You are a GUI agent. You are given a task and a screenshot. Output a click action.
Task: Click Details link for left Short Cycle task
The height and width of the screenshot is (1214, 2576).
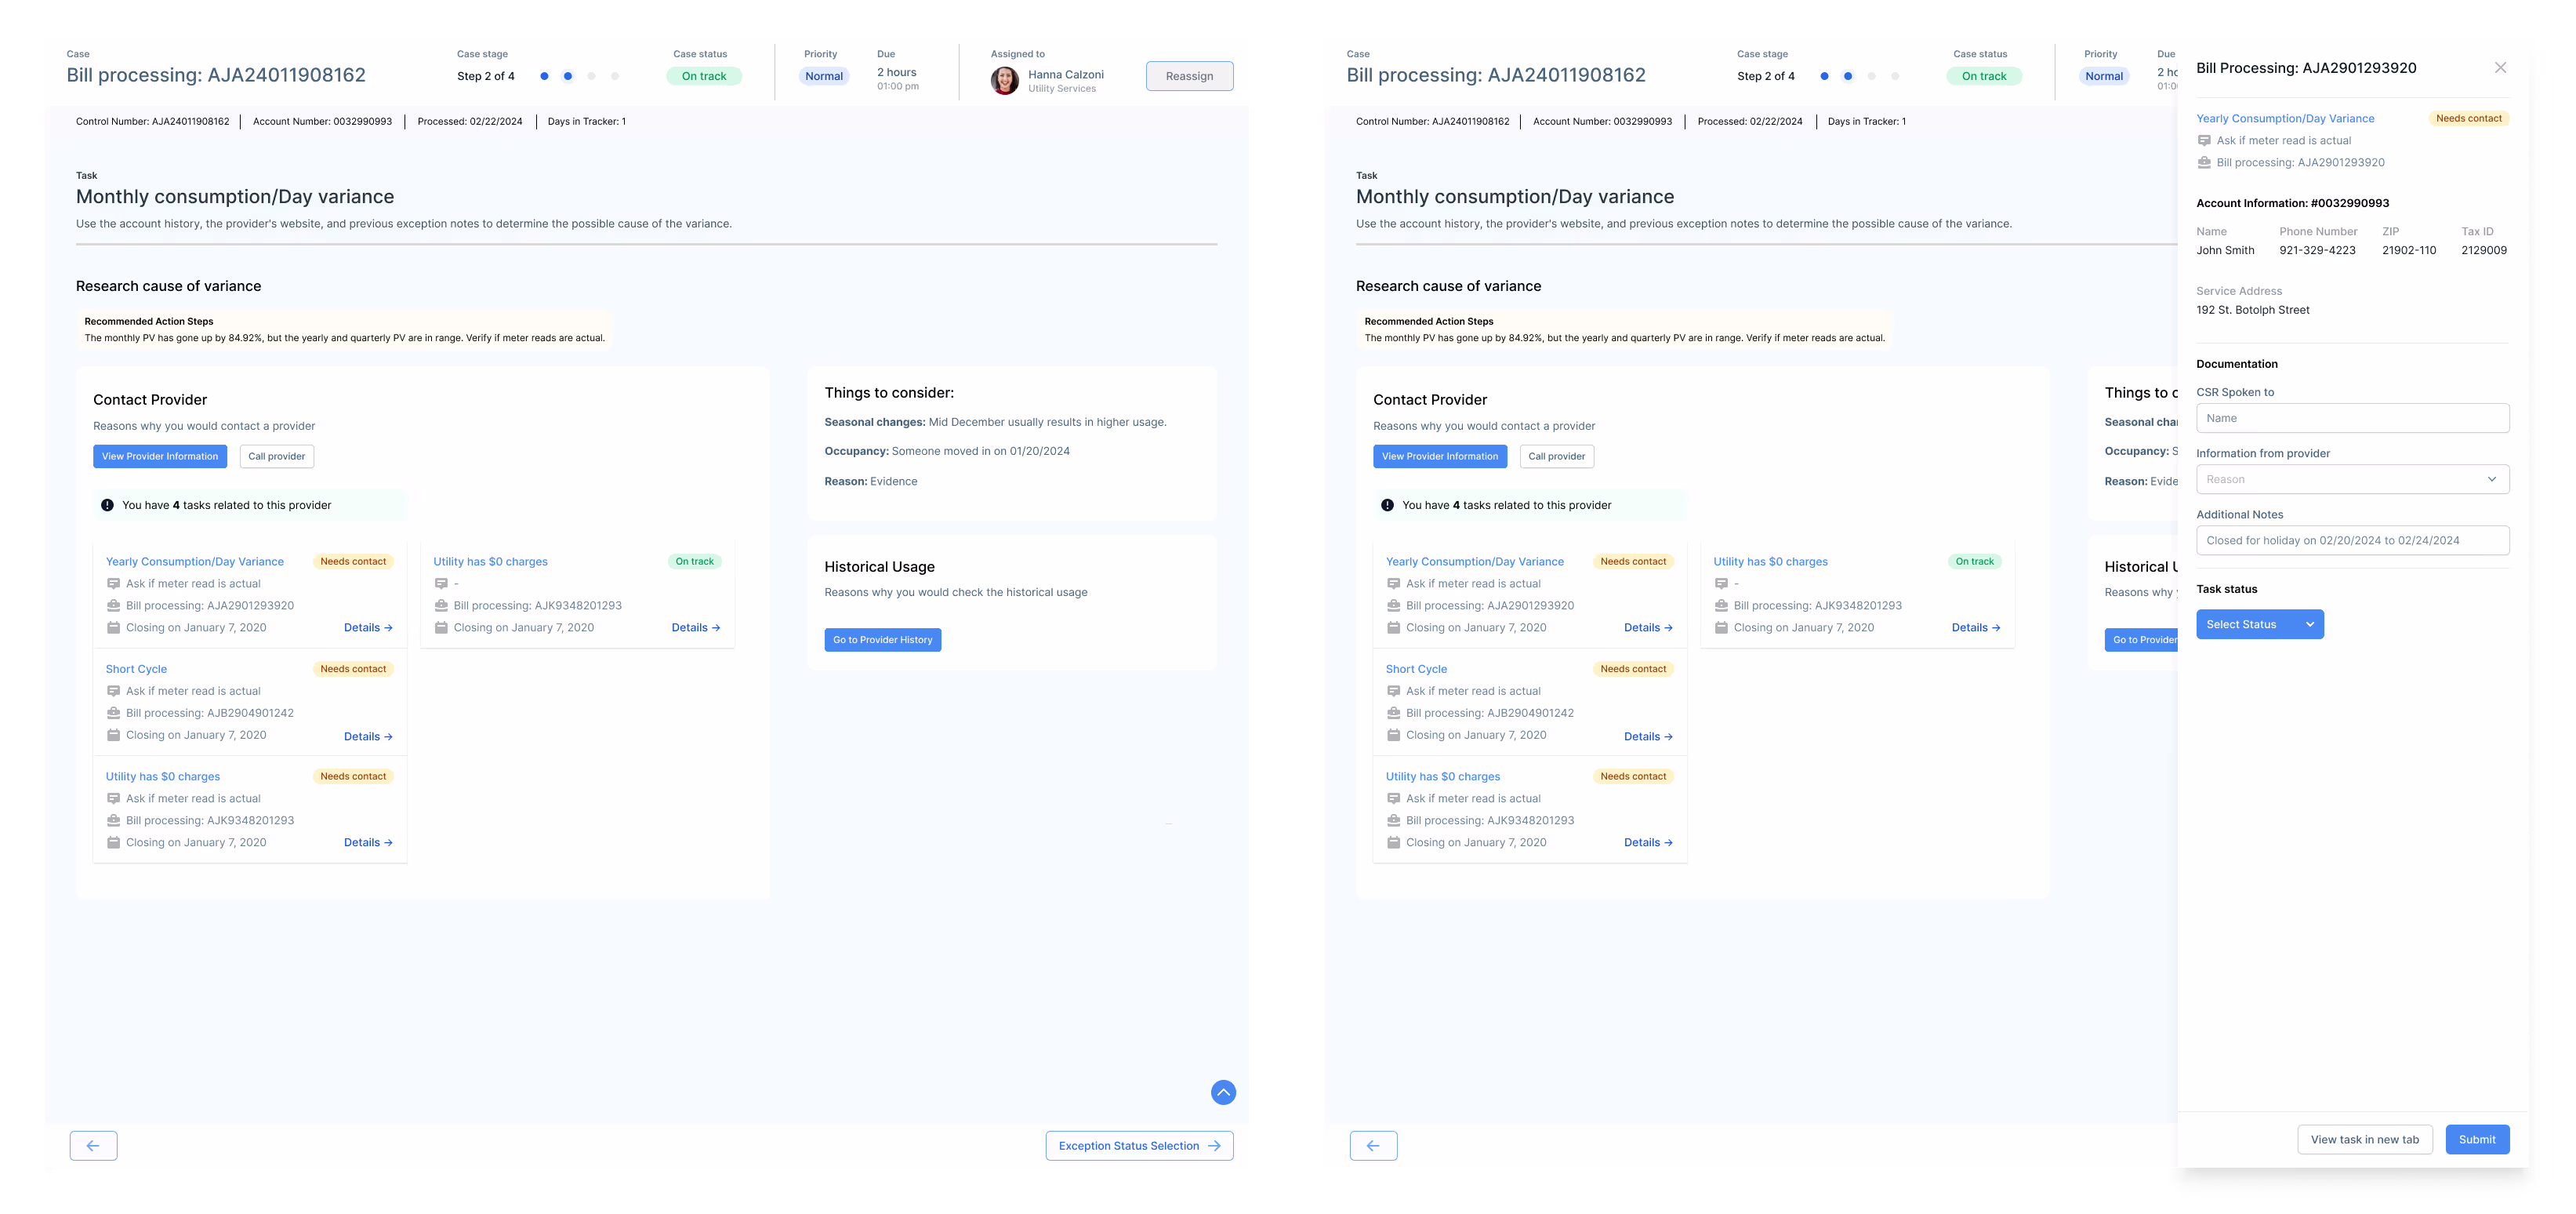coord(367,737)
